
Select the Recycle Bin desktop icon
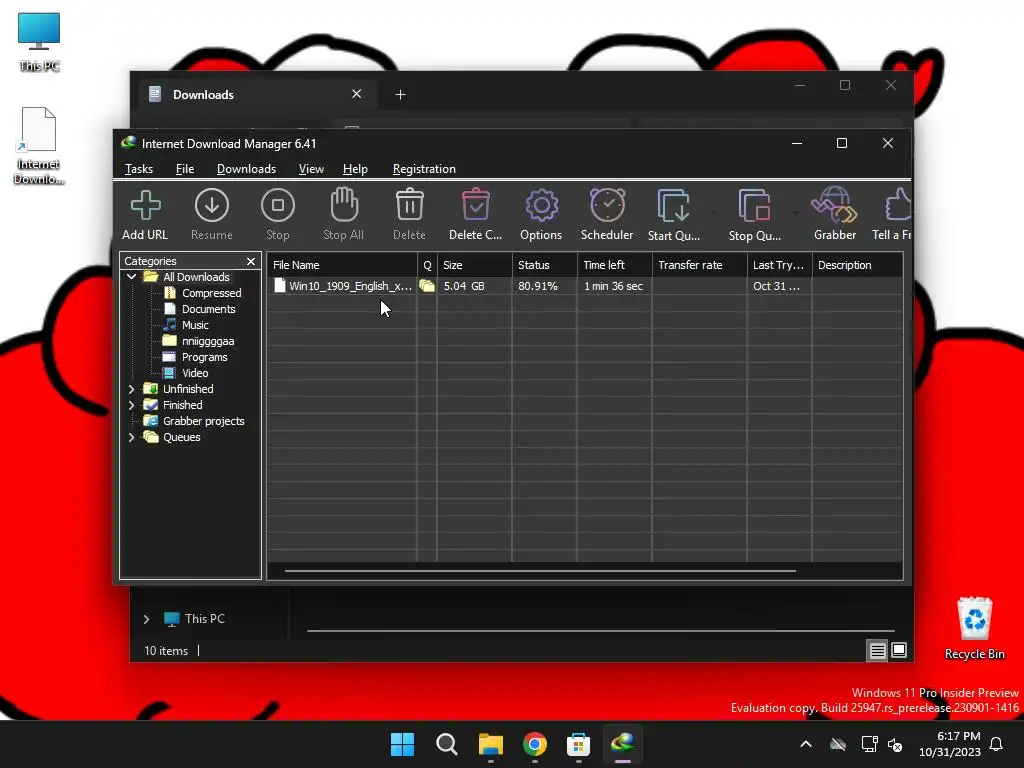pos(974,629)
